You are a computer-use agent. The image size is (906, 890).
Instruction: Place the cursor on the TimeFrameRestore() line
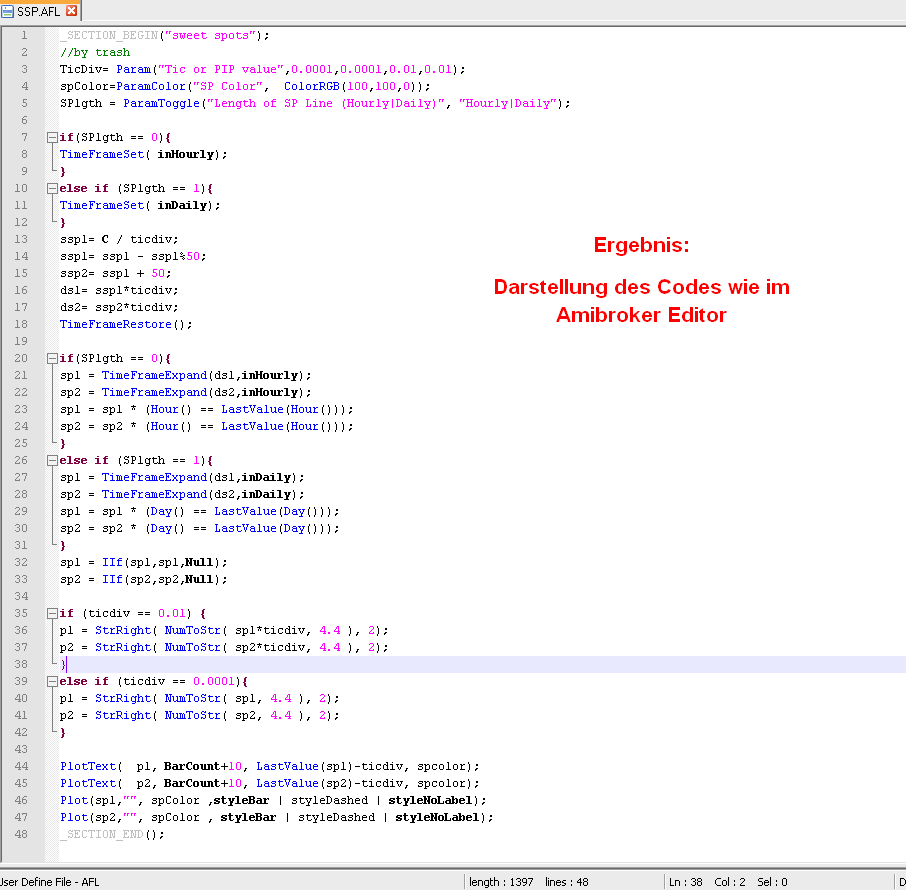(x=125, y=324)
